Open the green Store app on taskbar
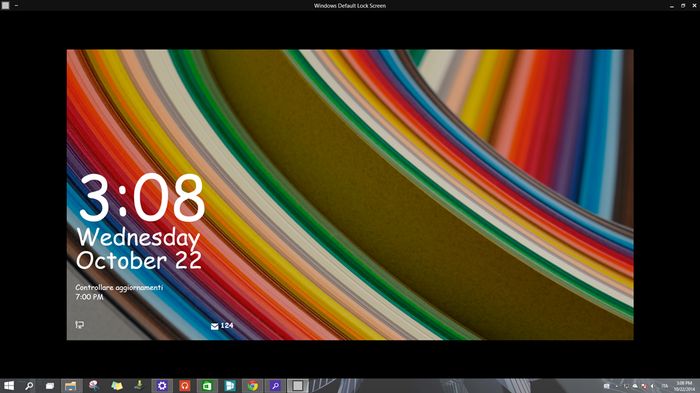This screenshot has height=393, width=700. (207, 386)
